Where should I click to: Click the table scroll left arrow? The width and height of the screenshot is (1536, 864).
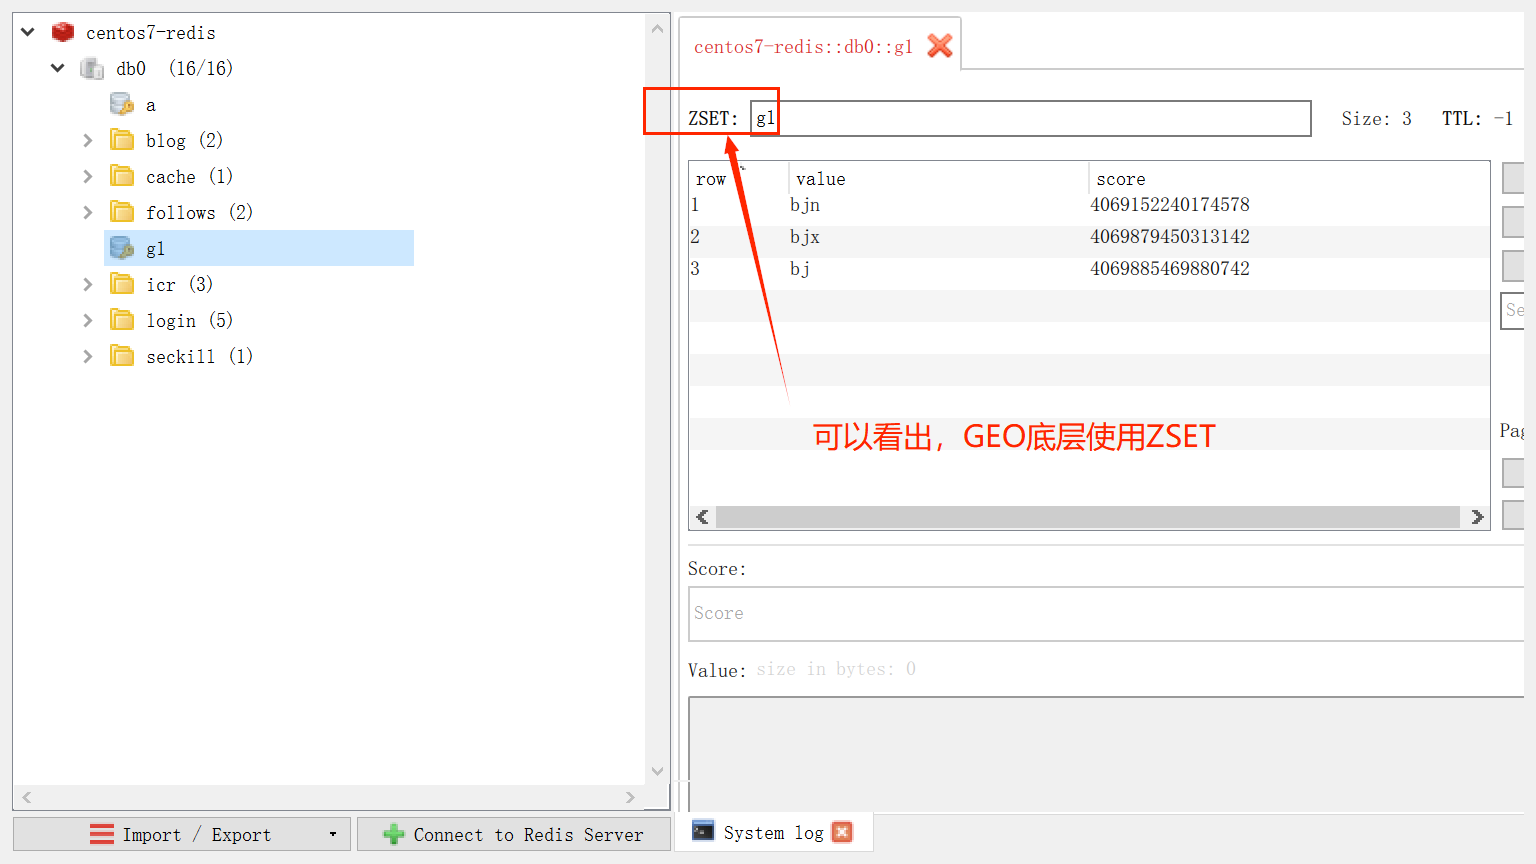coord(702,517)
